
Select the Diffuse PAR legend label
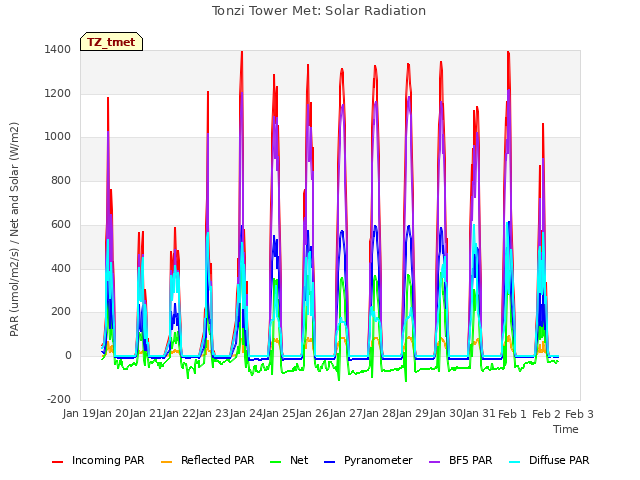click(559, 460)
